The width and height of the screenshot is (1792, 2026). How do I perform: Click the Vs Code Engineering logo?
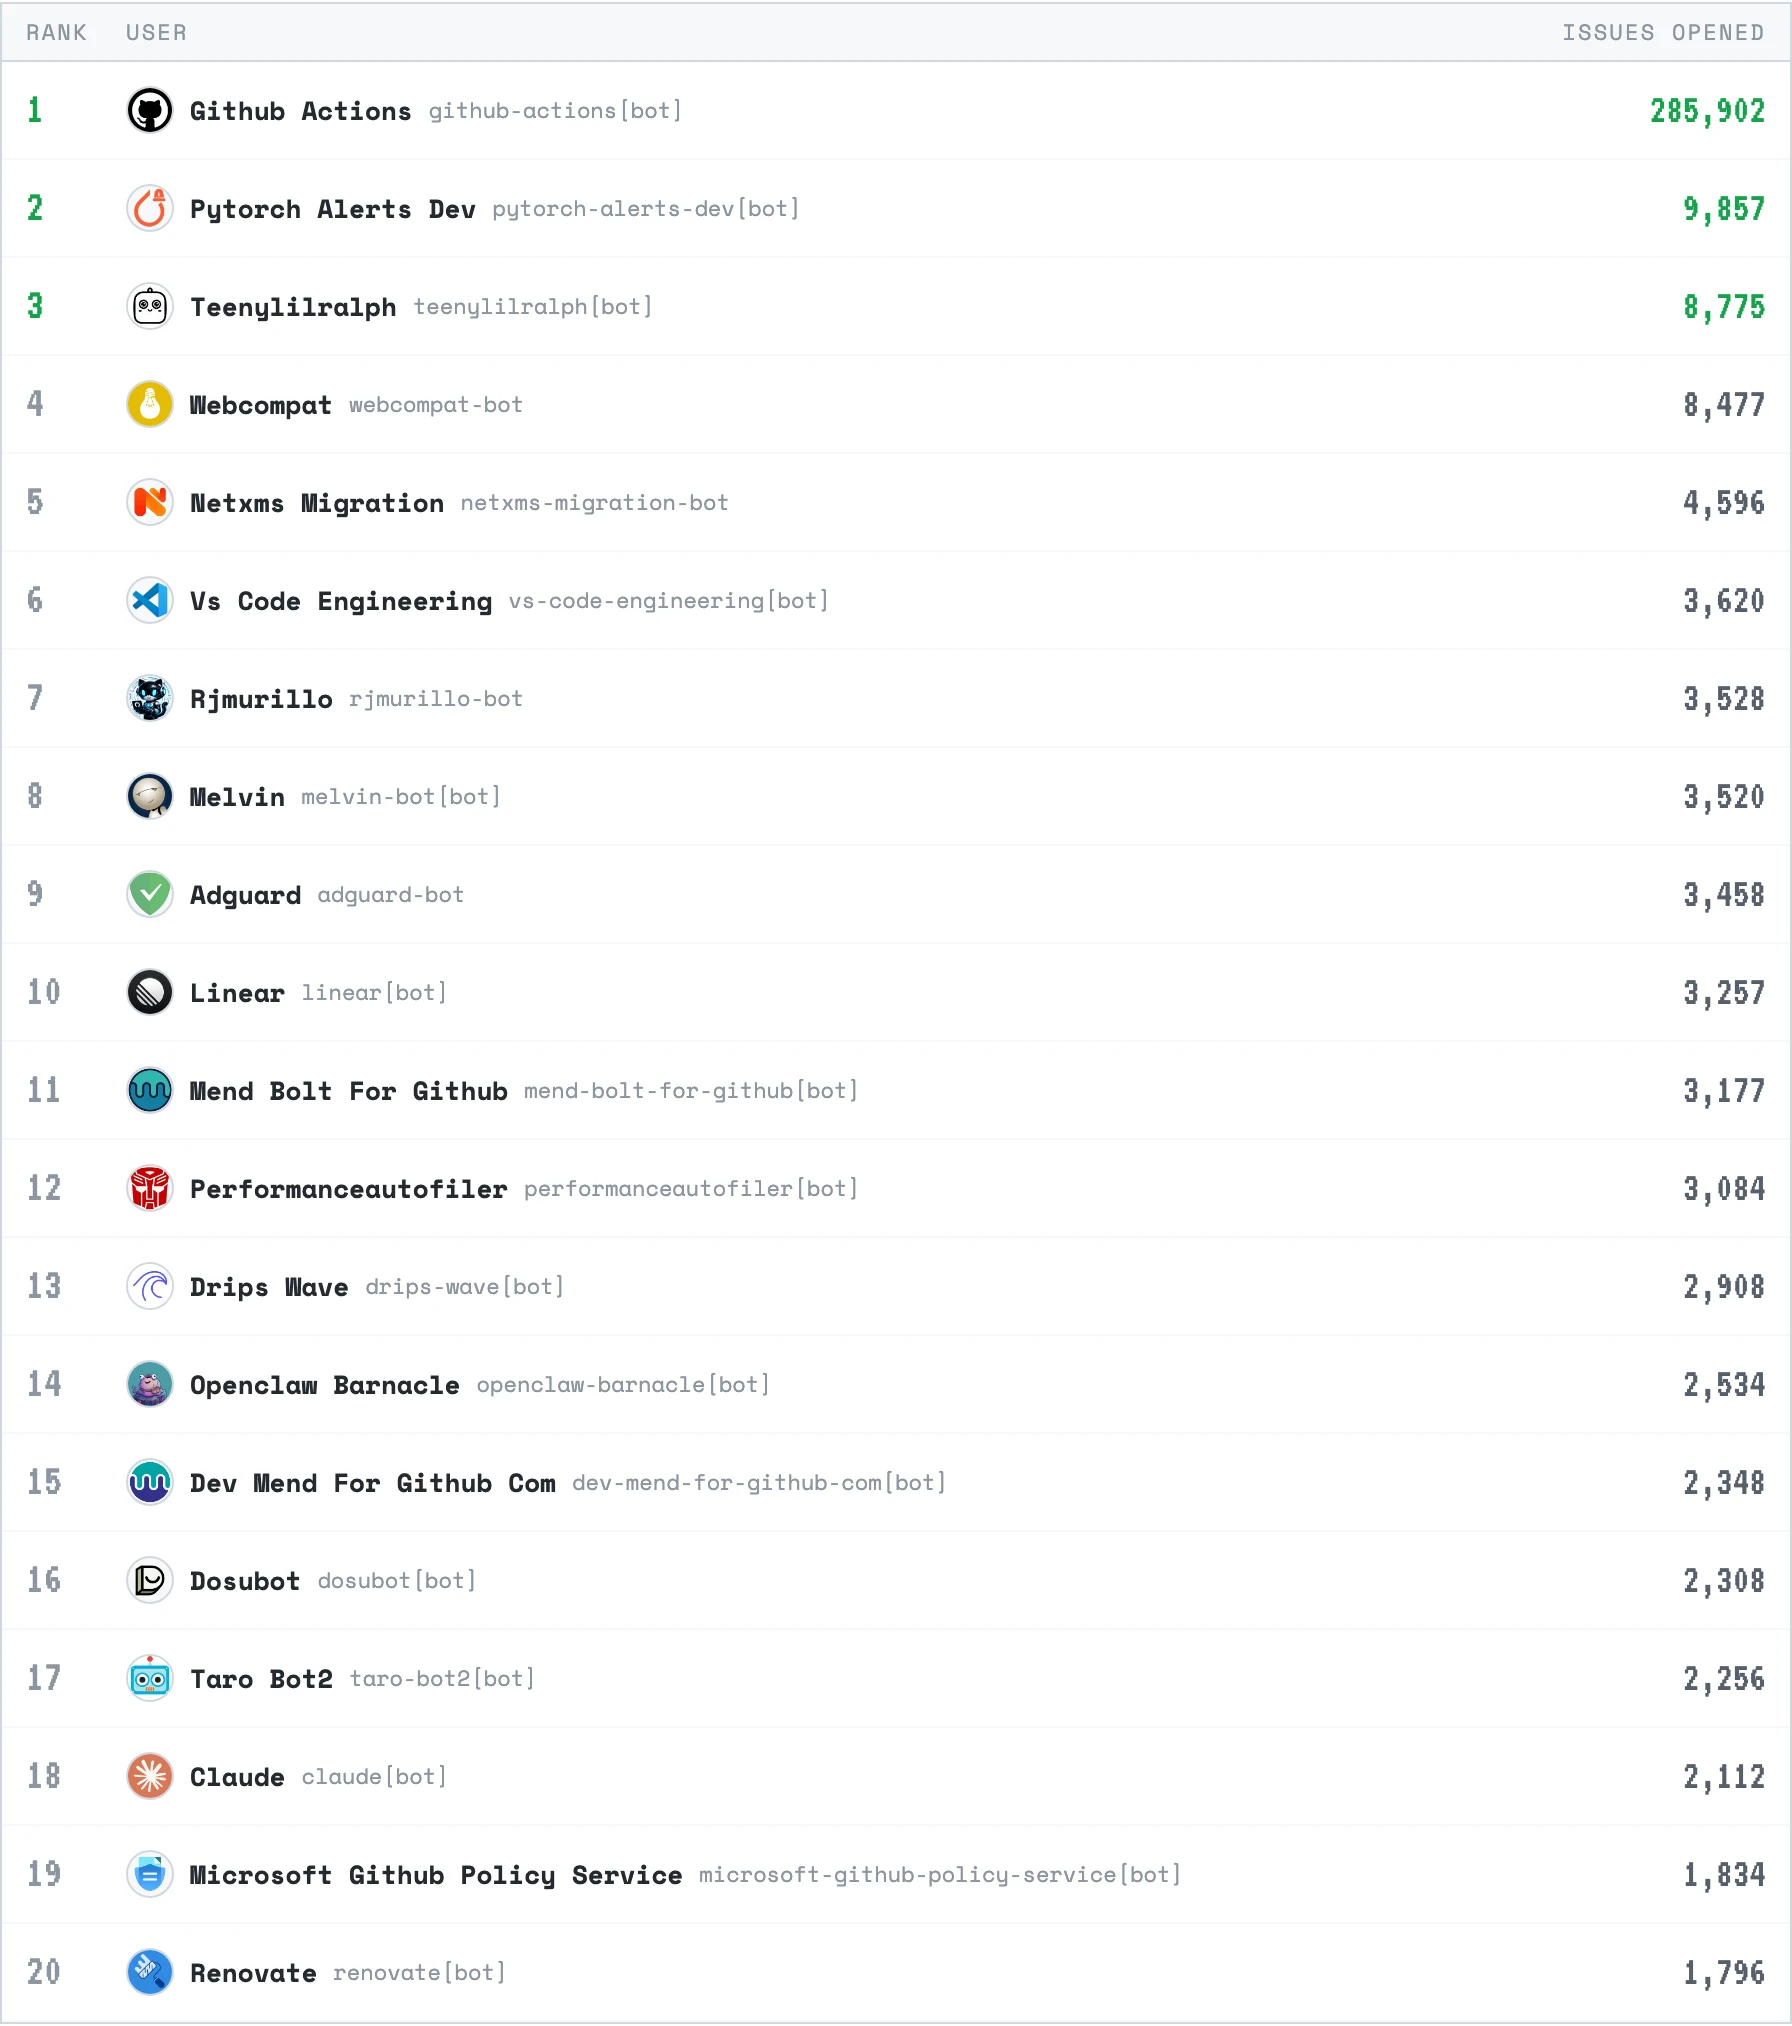click(149, 600)
